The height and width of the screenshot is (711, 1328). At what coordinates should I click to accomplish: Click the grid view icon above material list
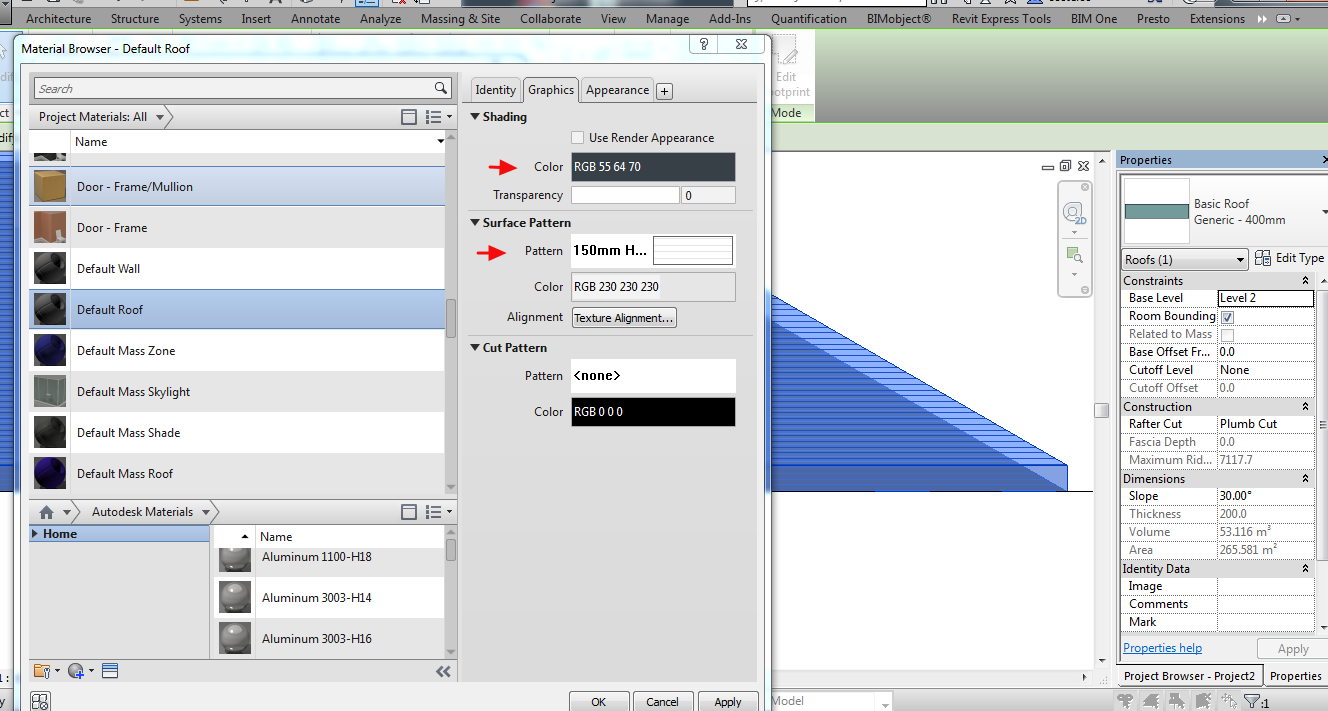click(x=409, y=117)
